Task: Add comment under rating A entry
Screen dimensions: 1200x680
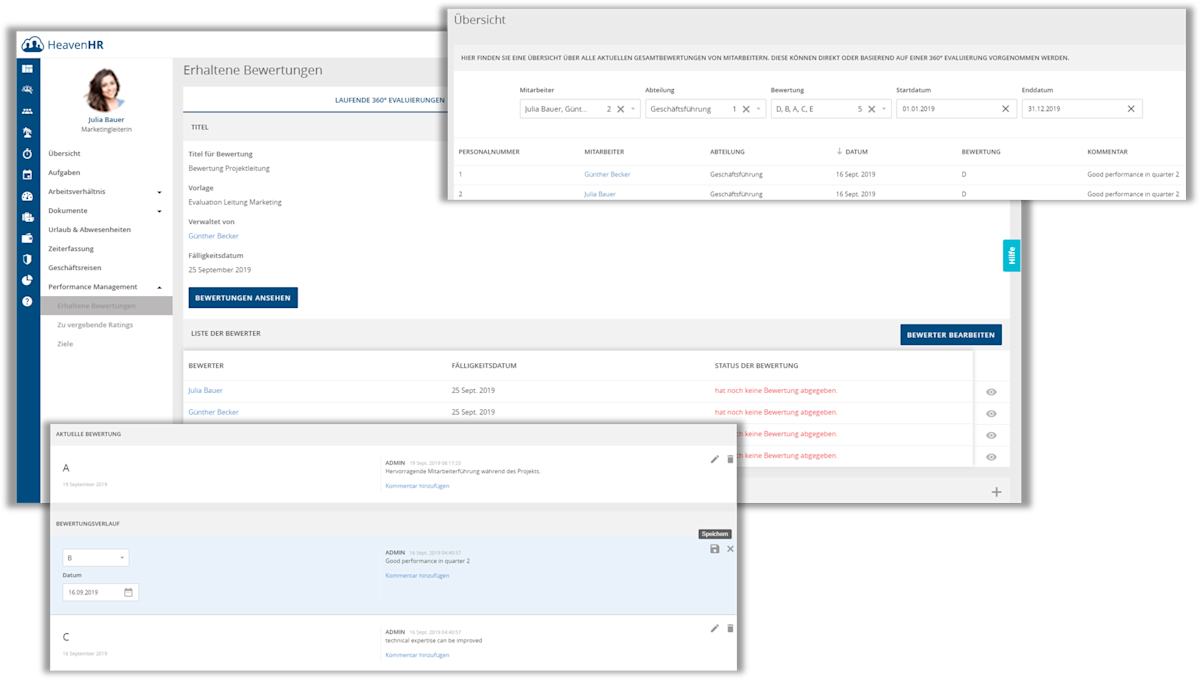Action: (417, 486)
